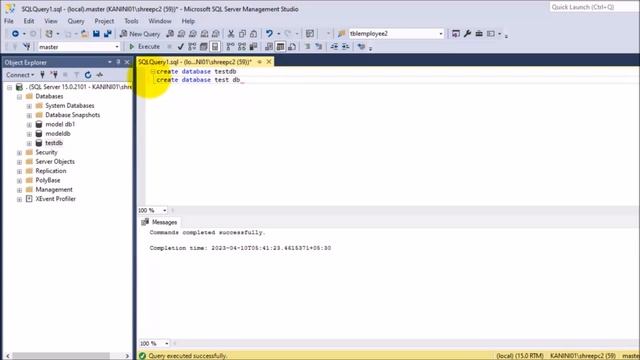Screen dimensions: 640x360
Task: Click the Properties wrench icon
Action: click(x=467, y=34)
